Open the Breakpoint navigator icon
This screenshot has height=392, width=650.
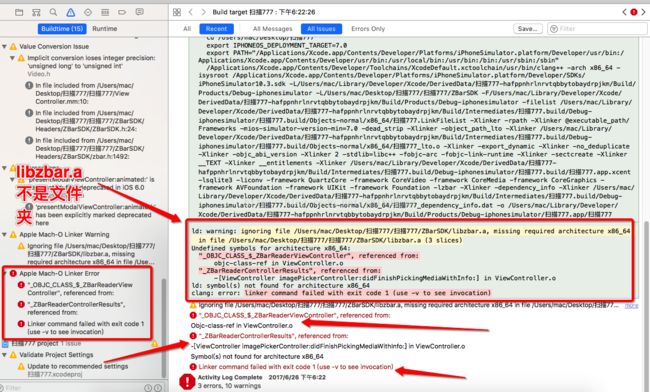[122, 12]
